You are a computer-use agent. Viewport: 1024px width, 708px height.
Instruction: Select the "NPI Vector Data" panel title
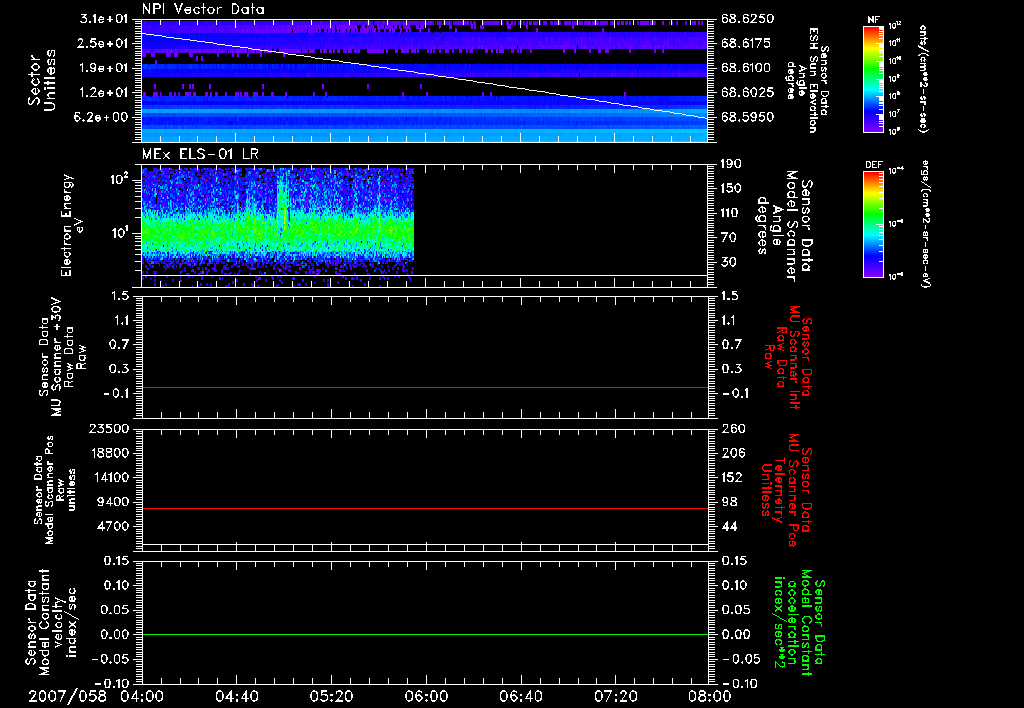pos(204,9)
